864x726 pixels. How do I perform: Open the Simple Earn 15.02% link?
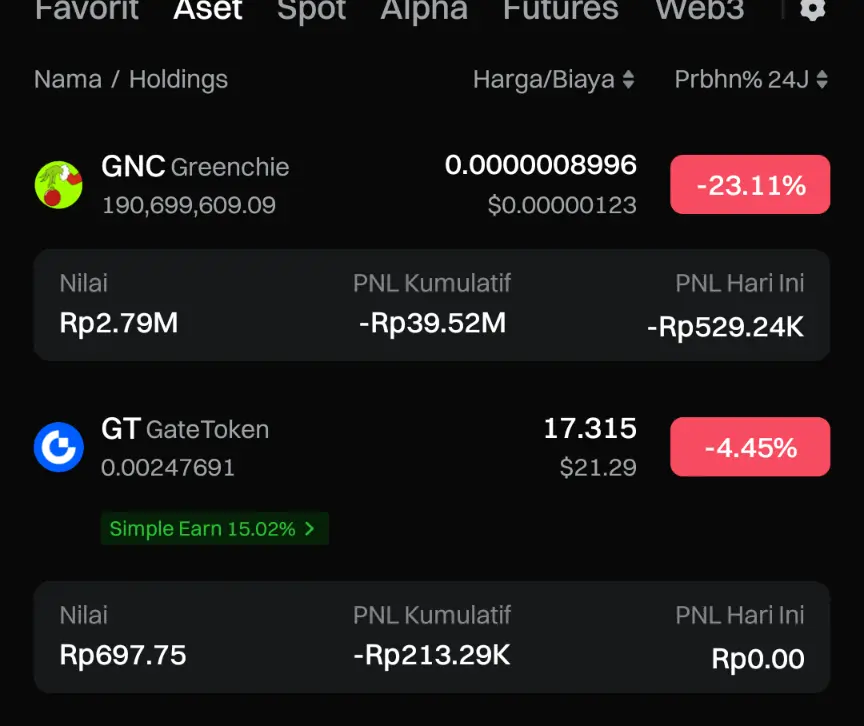tap(214, 529)
